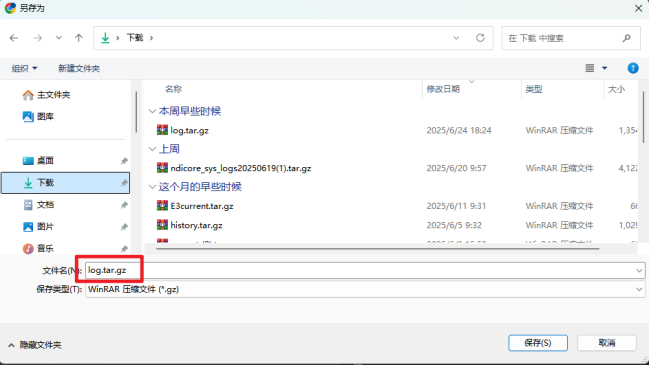Click 取消 button

[607, 343]
